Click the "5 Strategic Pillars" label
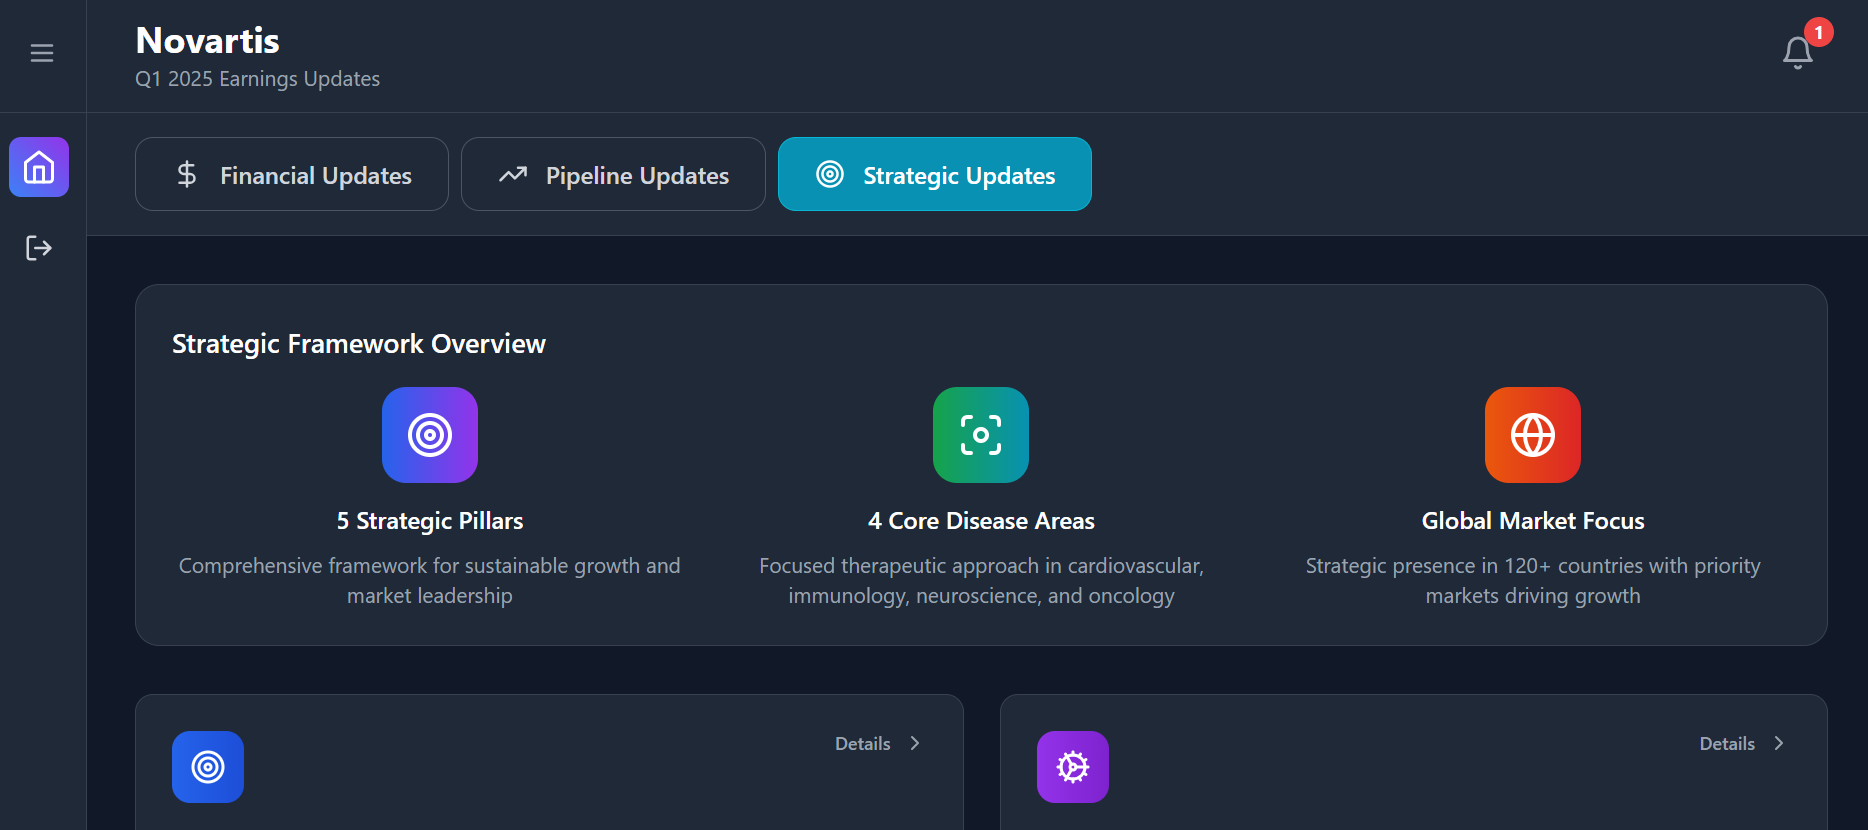 [x=430, y=521]
